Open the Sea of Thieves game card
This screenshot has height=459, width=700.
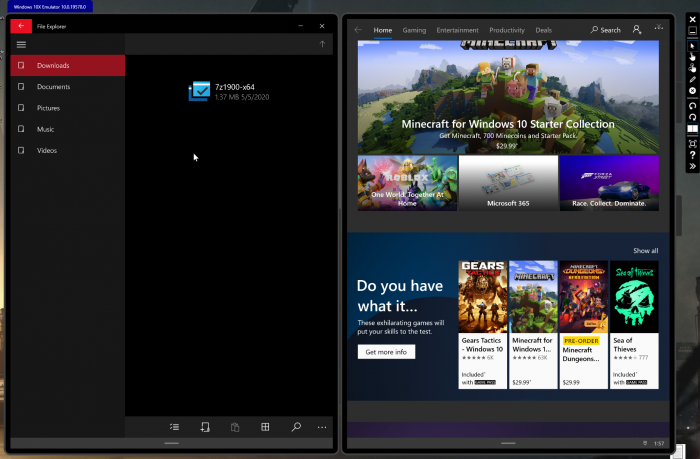pos(634,325)
